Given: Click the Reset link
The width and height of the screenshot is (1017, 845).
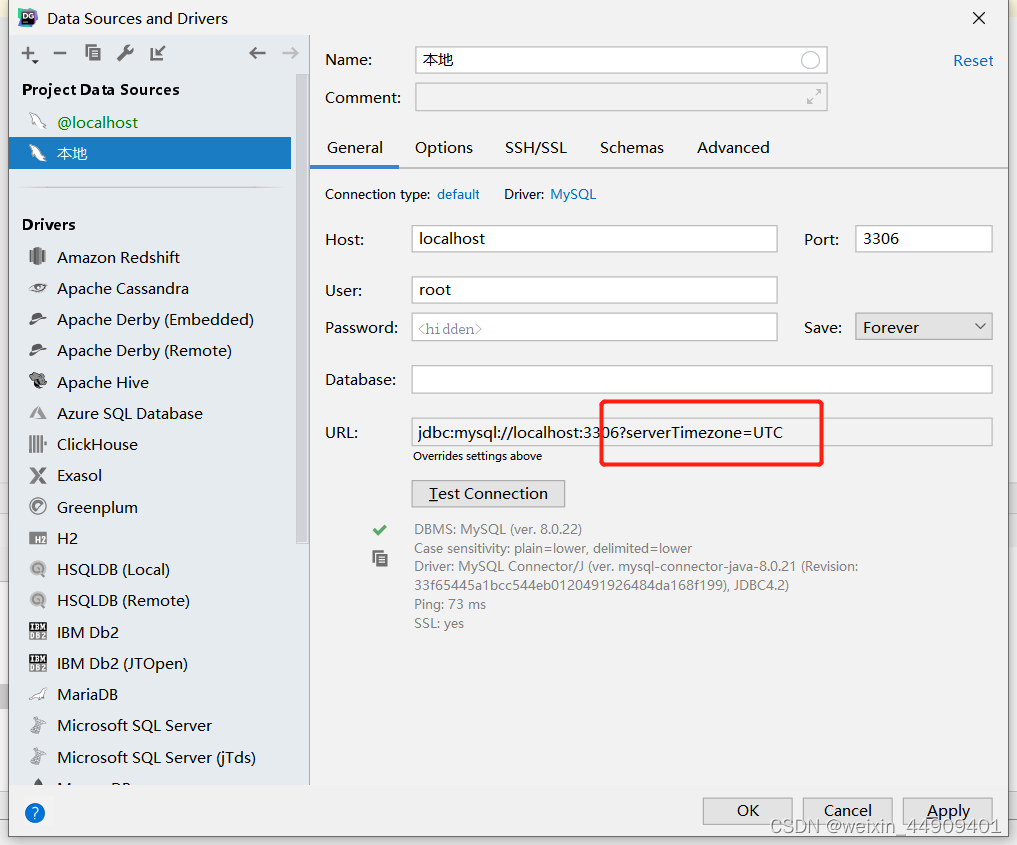Looking at the screenshot, I should click(972, 60).
